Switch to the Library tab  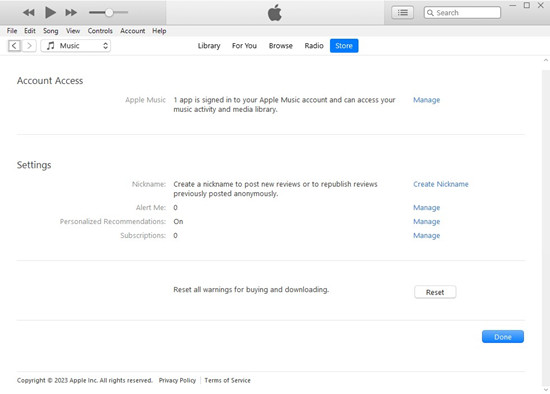pyautogui.click(x=209, y=46)
